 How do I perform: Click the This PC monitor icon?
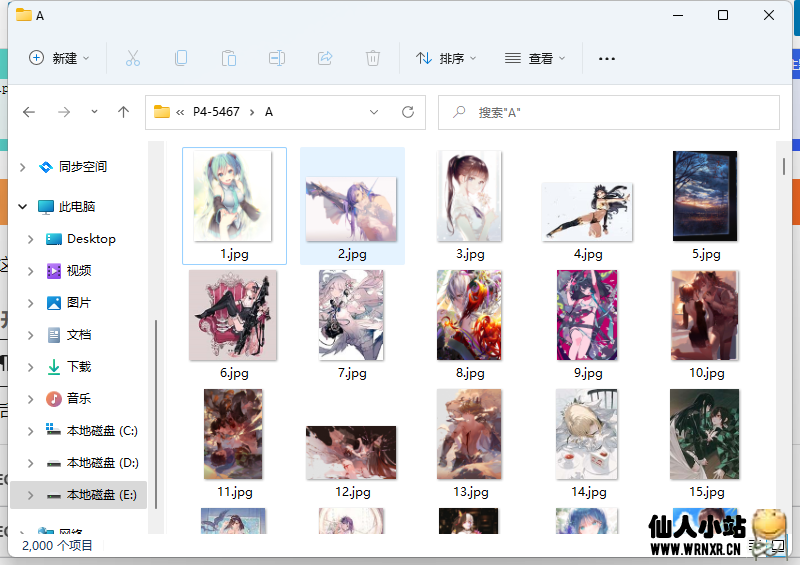46,207
